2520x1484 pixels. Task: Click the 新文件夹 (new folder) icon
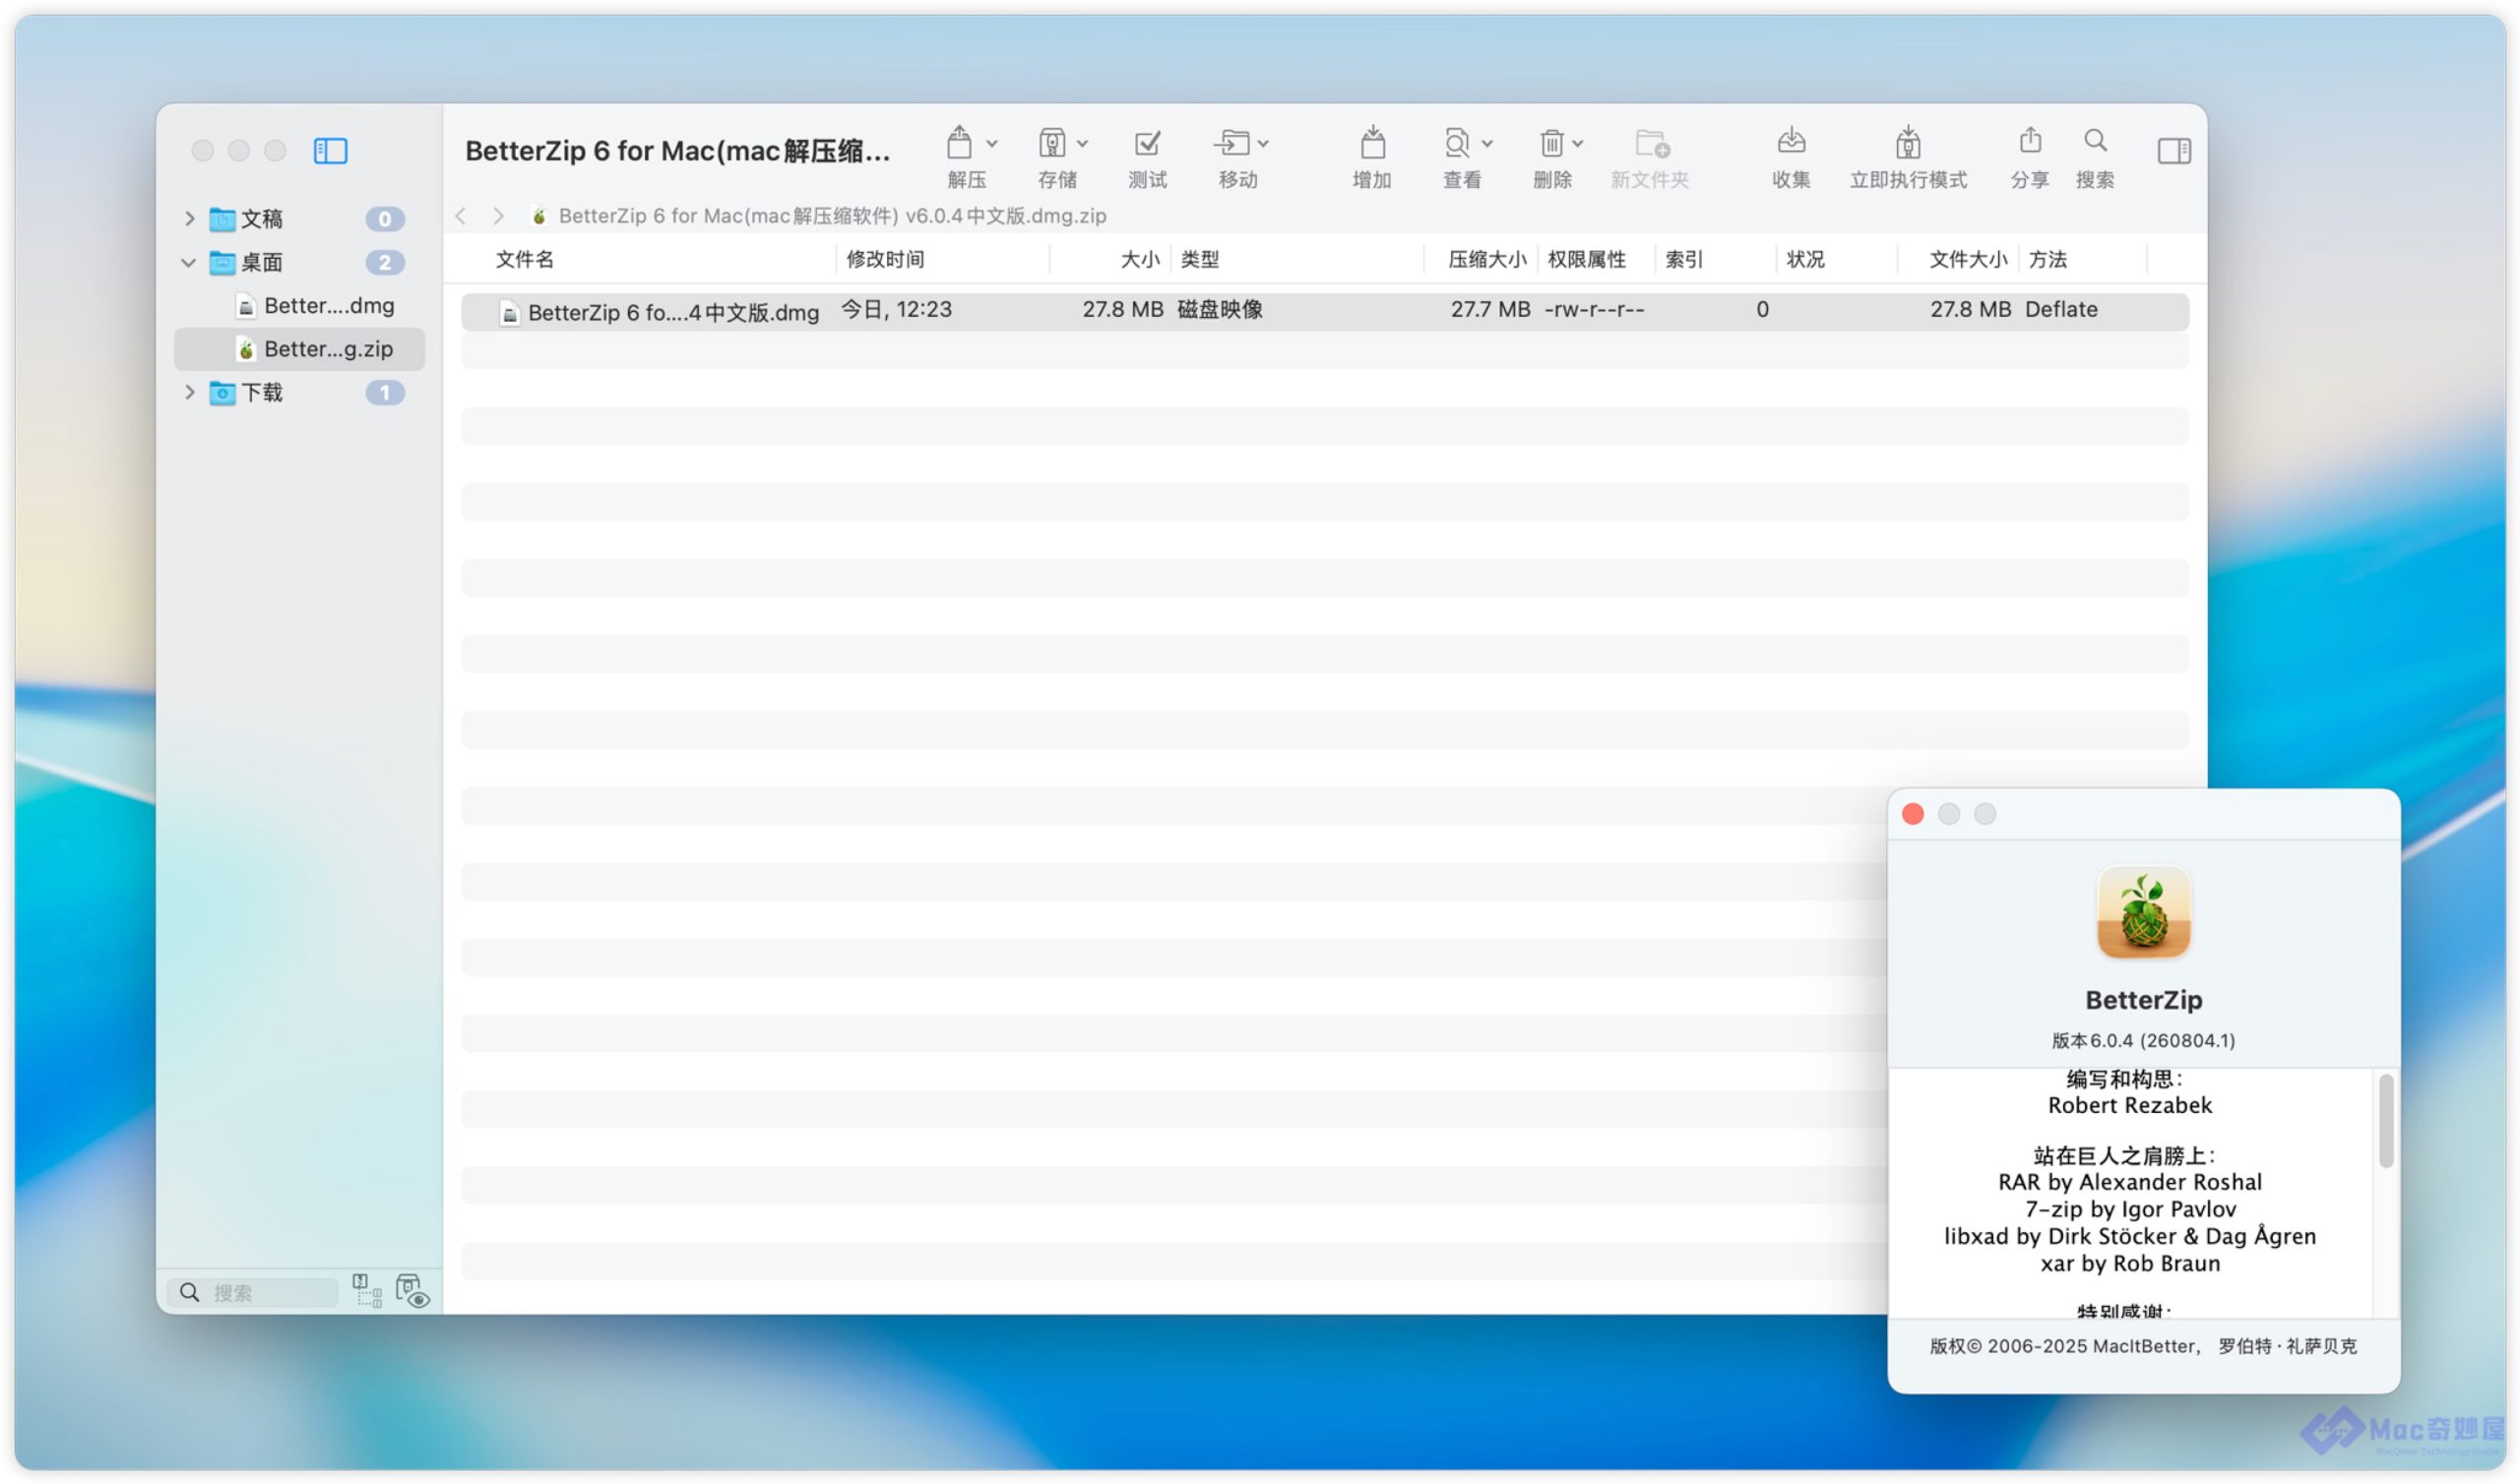point(1652,143)
